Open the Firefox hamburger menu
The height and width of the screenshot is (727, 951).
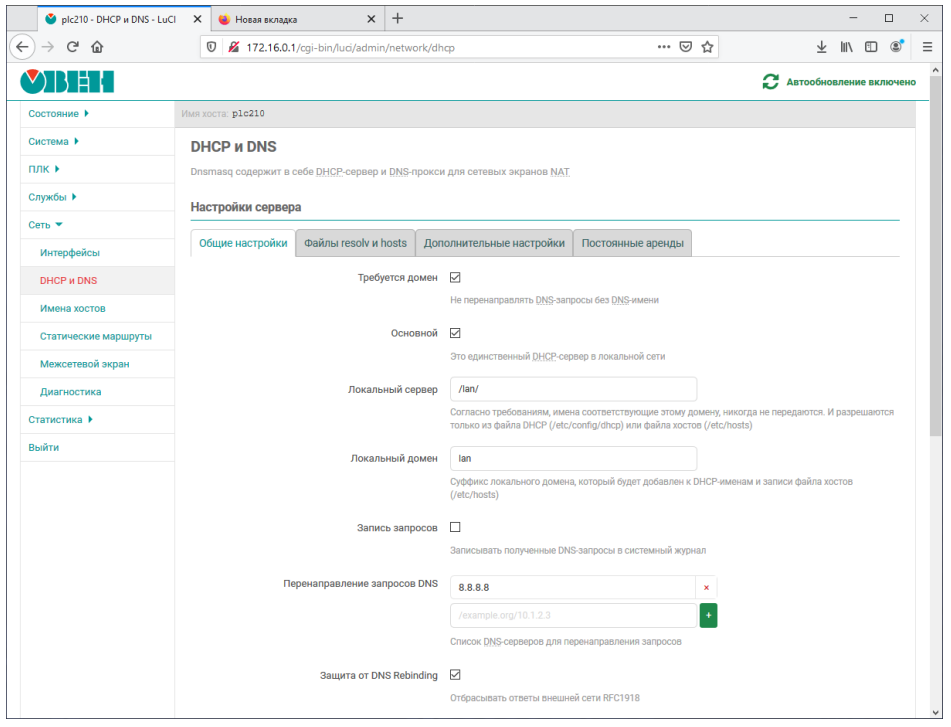[x=925, y=47]
